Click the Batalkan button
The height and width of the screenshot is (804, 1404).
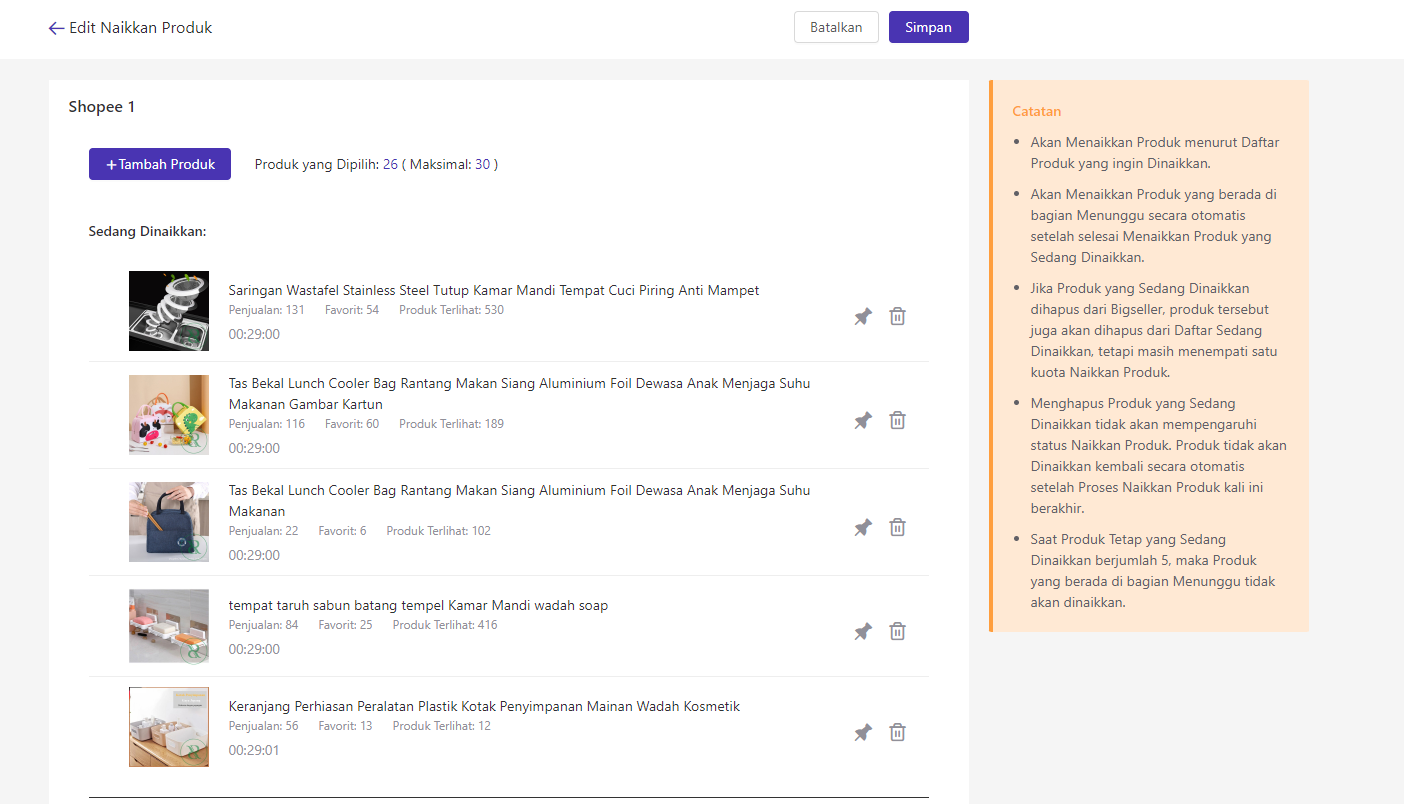(x=836, y=28)
